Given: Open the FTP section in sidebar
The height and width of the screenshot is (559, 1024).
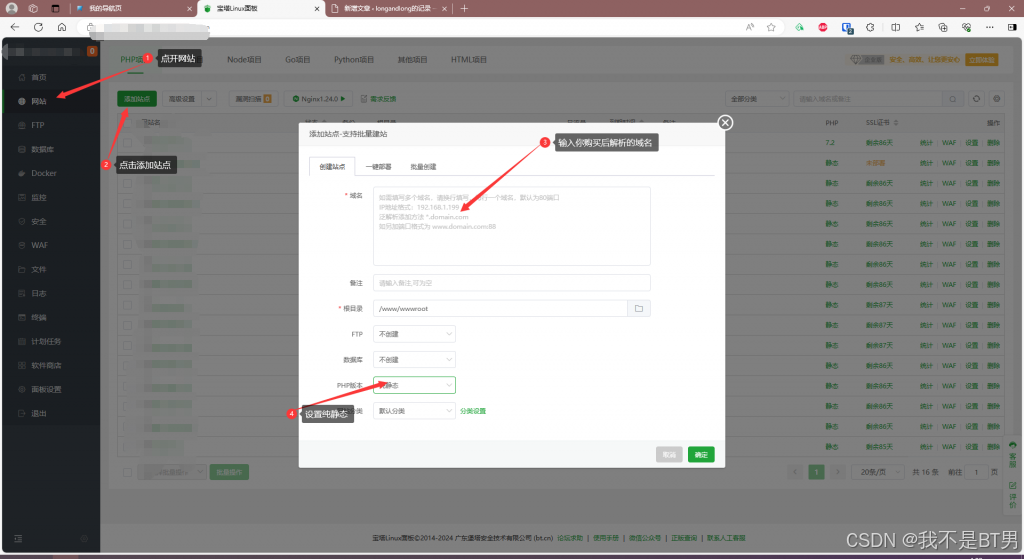Looking at the screenshot, I should (x=37, y=125).
